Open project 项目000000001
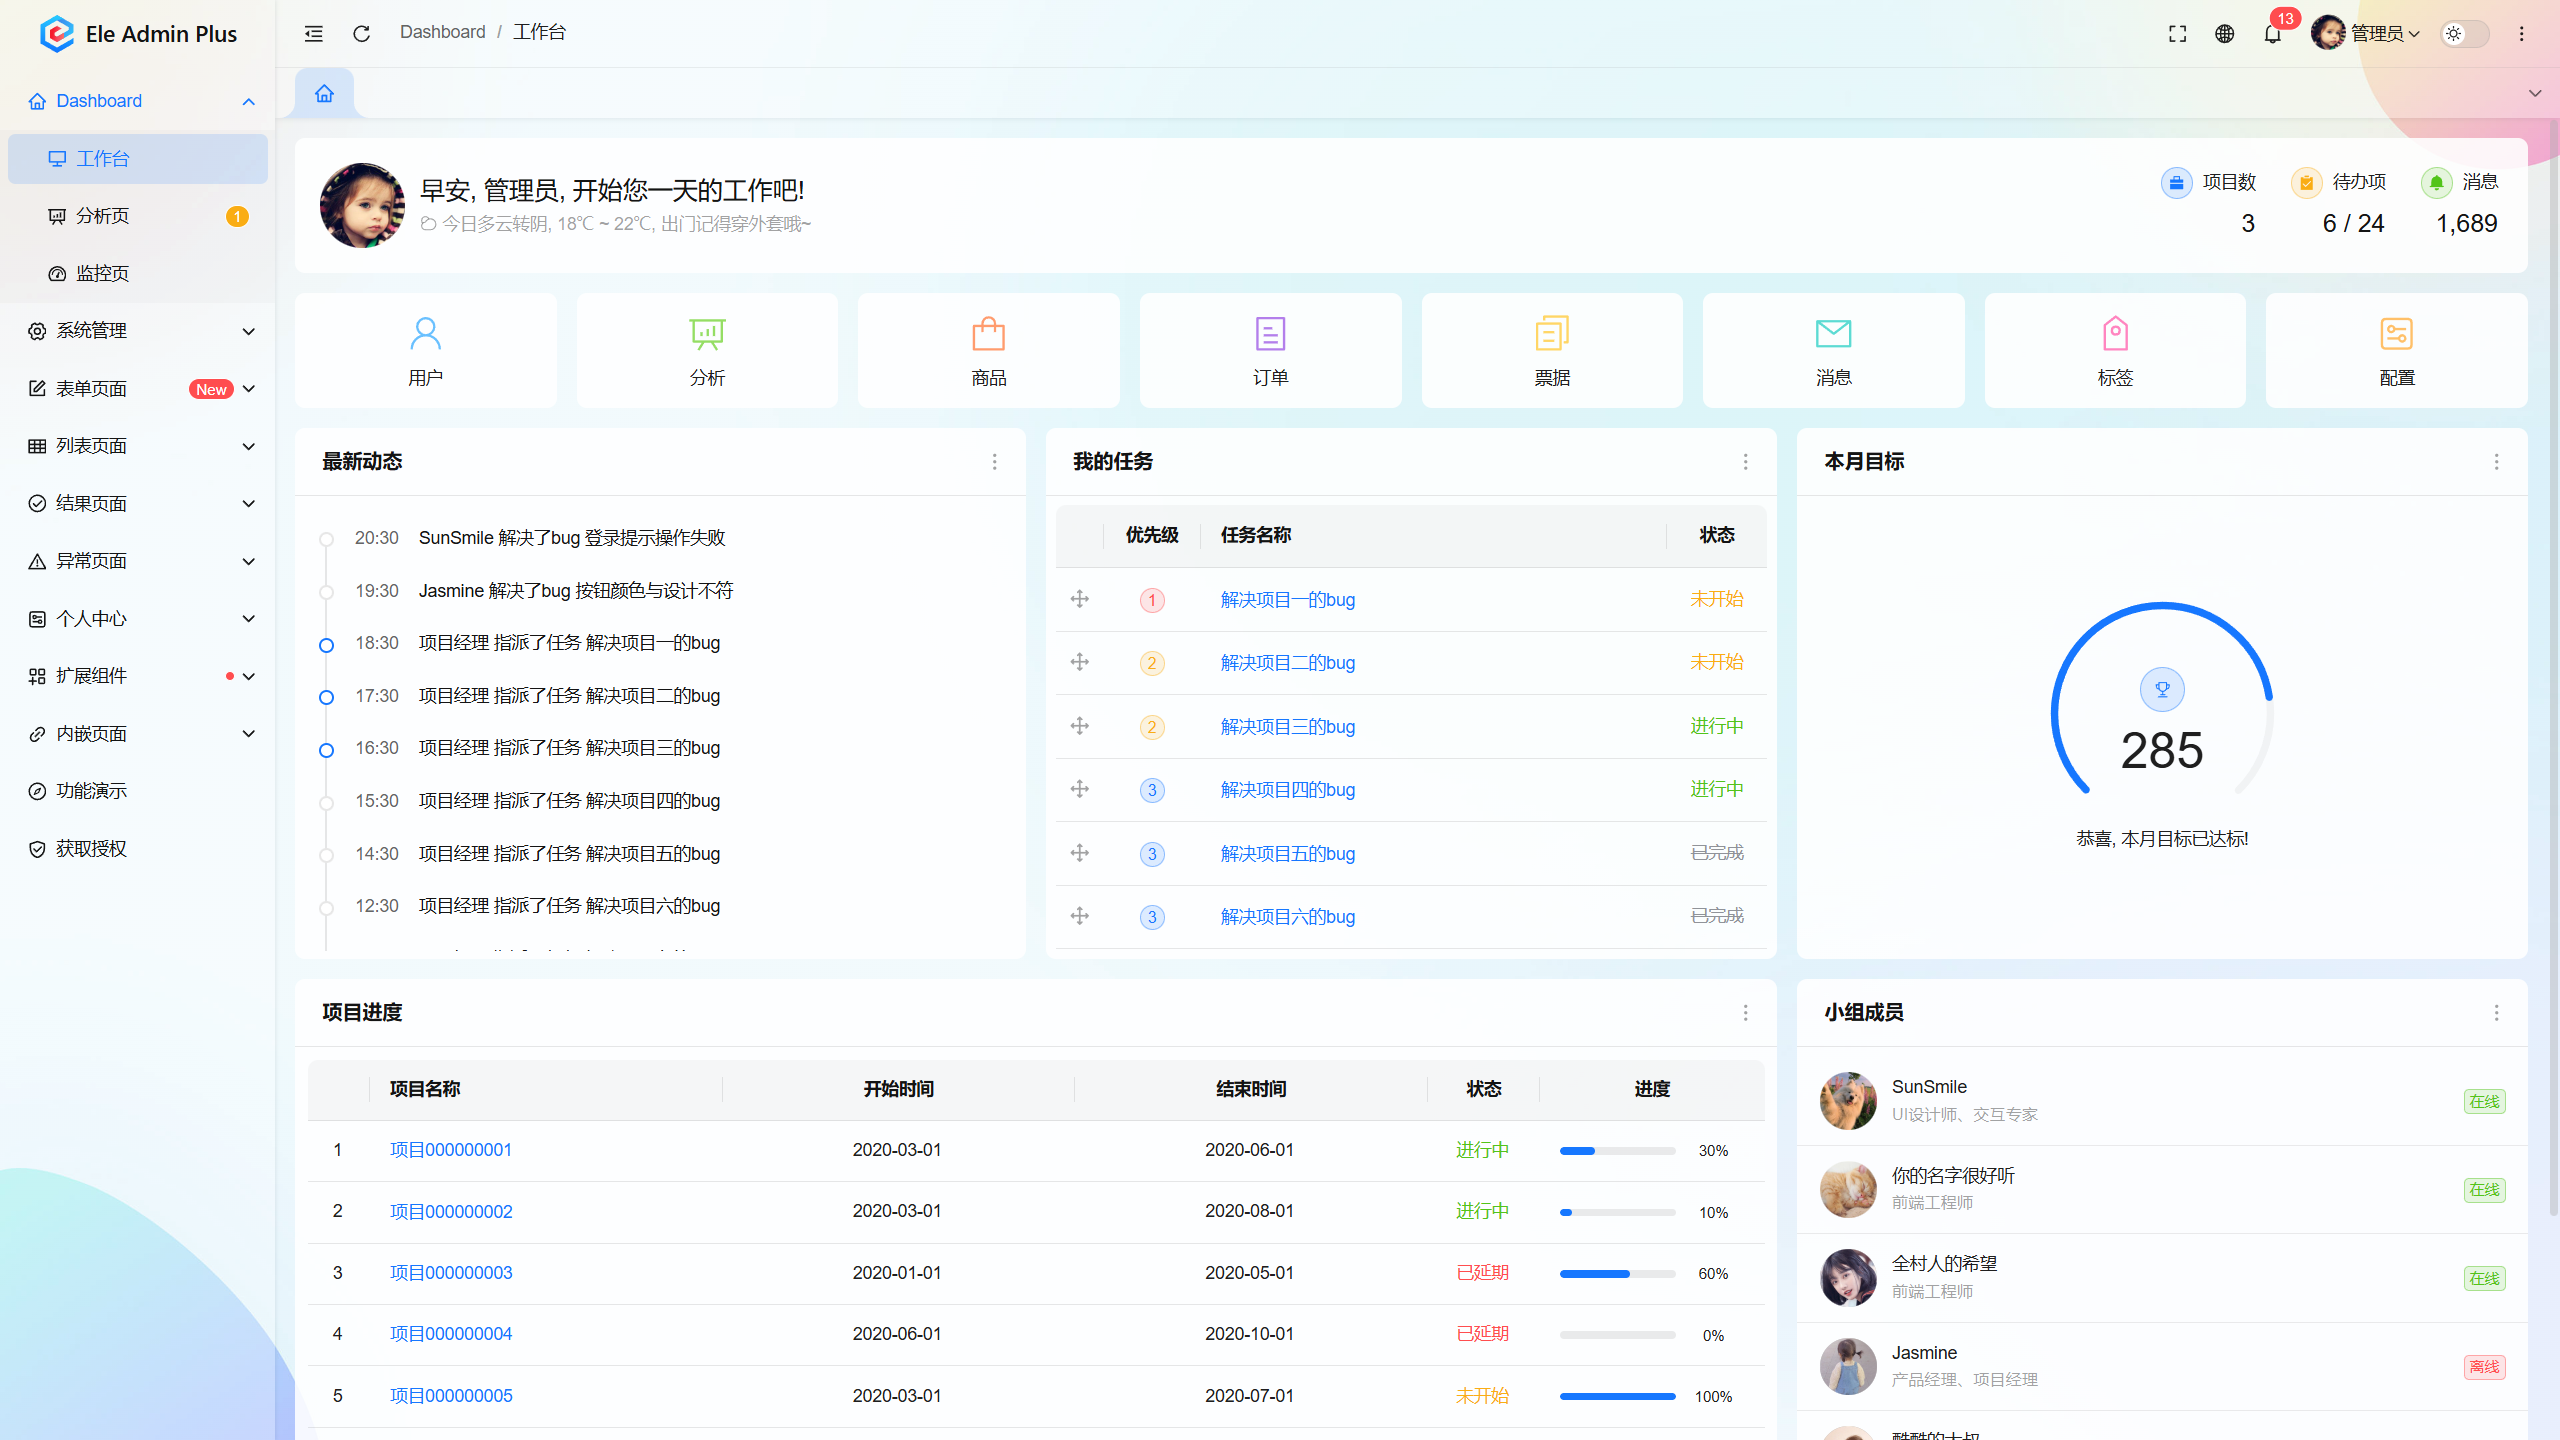 pyautogui.click(x=450, y=1150)
